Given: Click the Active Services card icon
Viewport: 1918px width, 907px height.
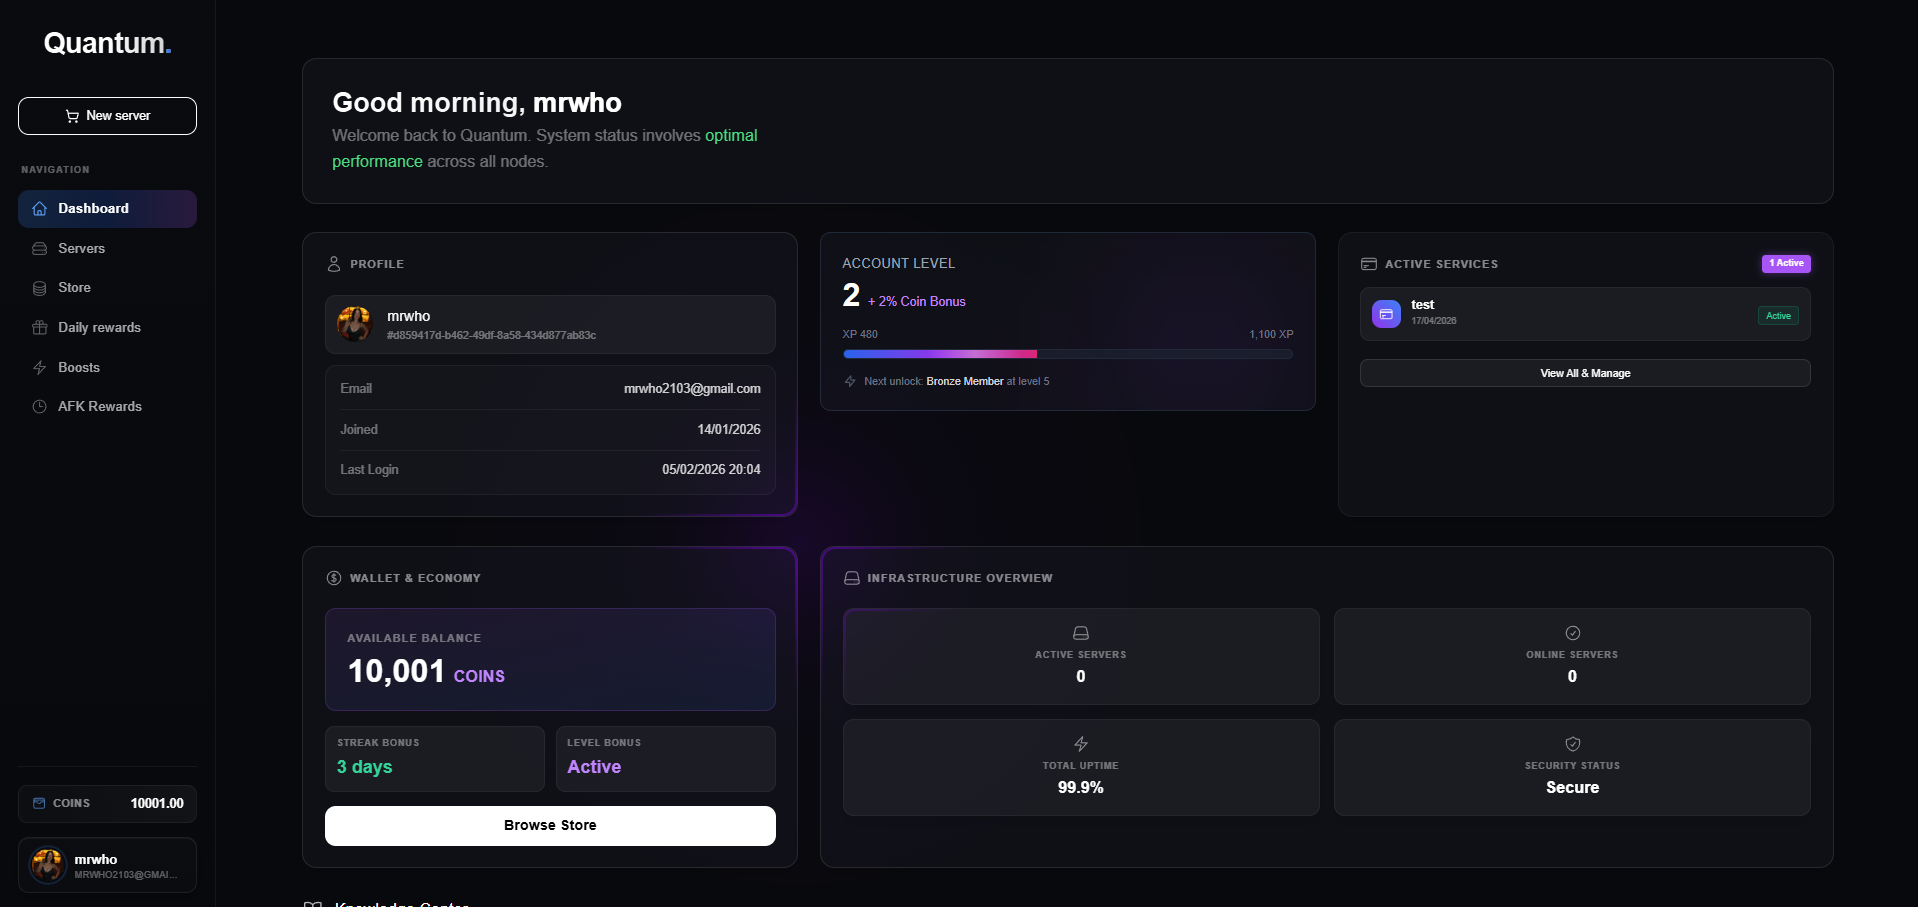Looking at the screenshot, I should (x=1369, y=263).
